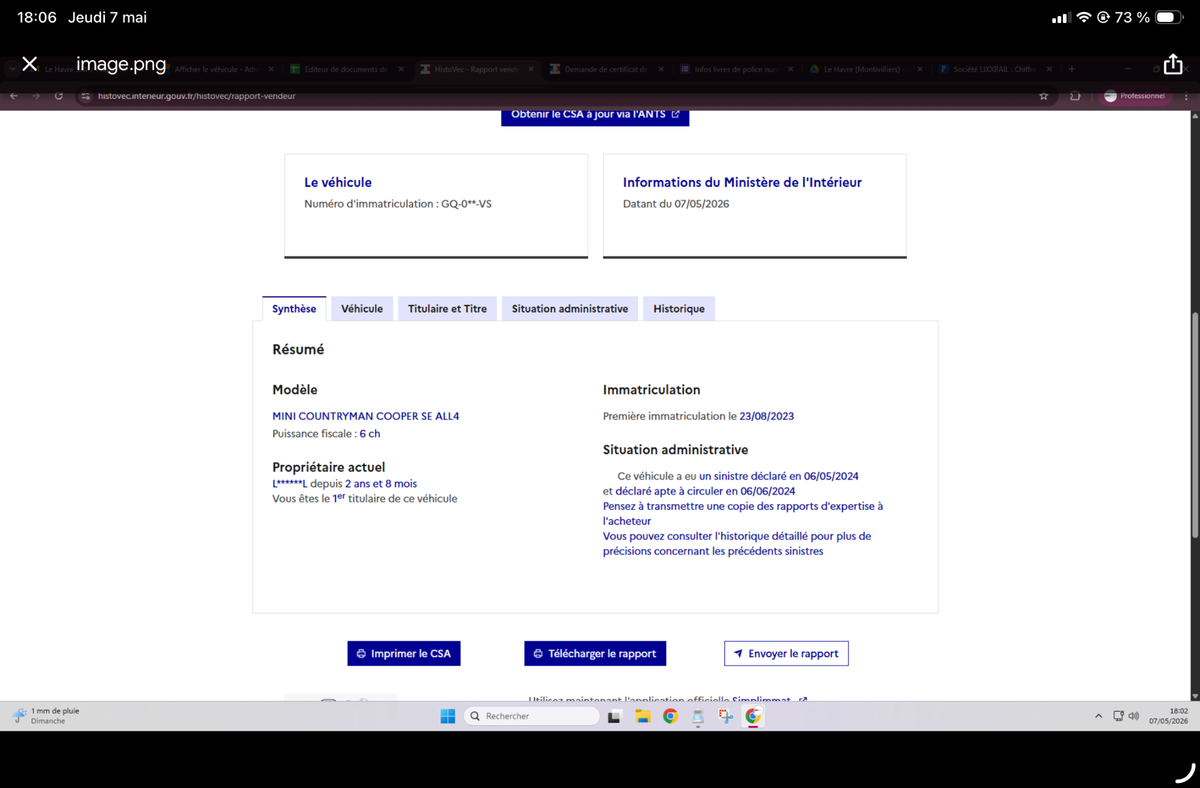Select the Situation administrative tab
The width and height of the screenshot is (1200, 788).
[x=570, y=309]
